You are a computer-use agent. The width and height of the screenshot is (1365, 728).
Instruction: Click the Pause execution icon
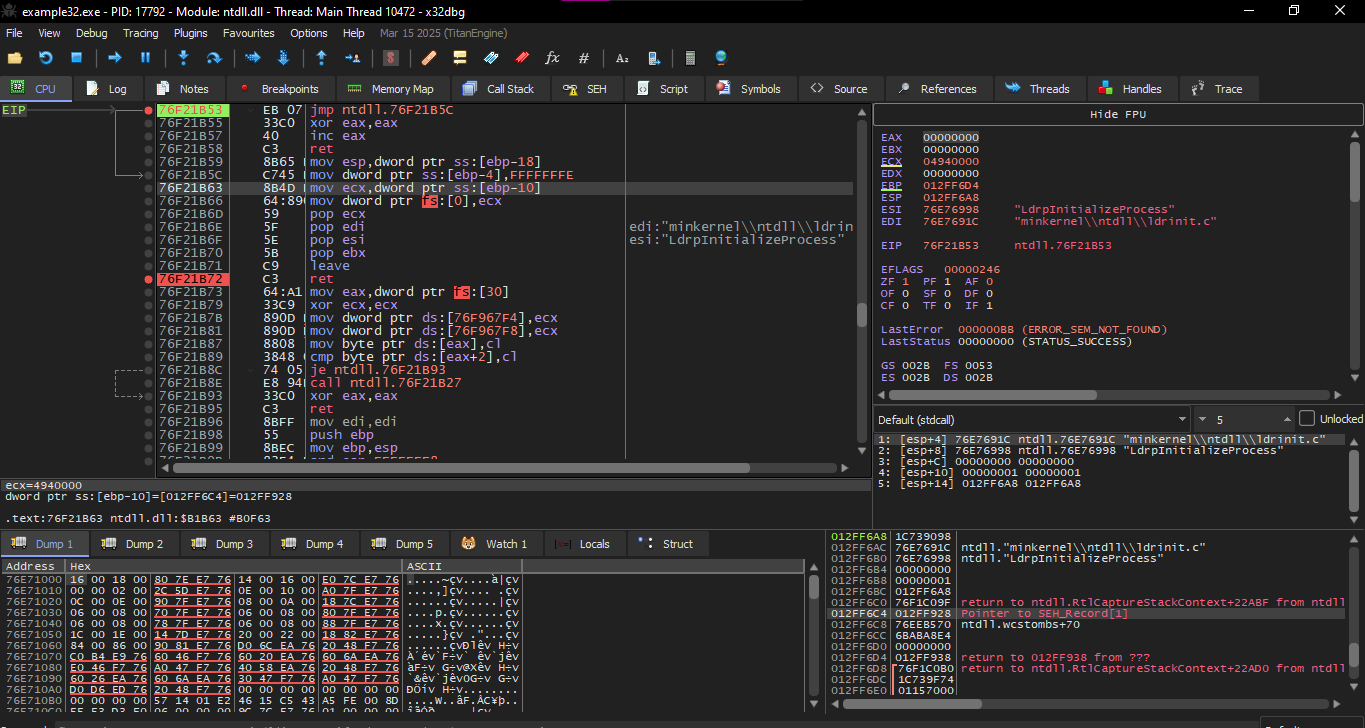click(145, 58)
